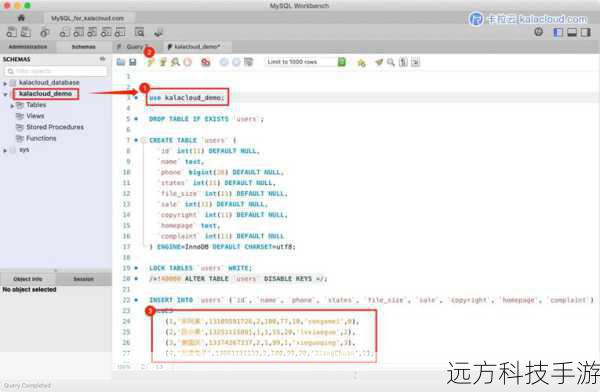This screenshot has width=600, height=392.
Task: Open the Limit to 1000 rows dropdown
Action: (x=305, y=62)
